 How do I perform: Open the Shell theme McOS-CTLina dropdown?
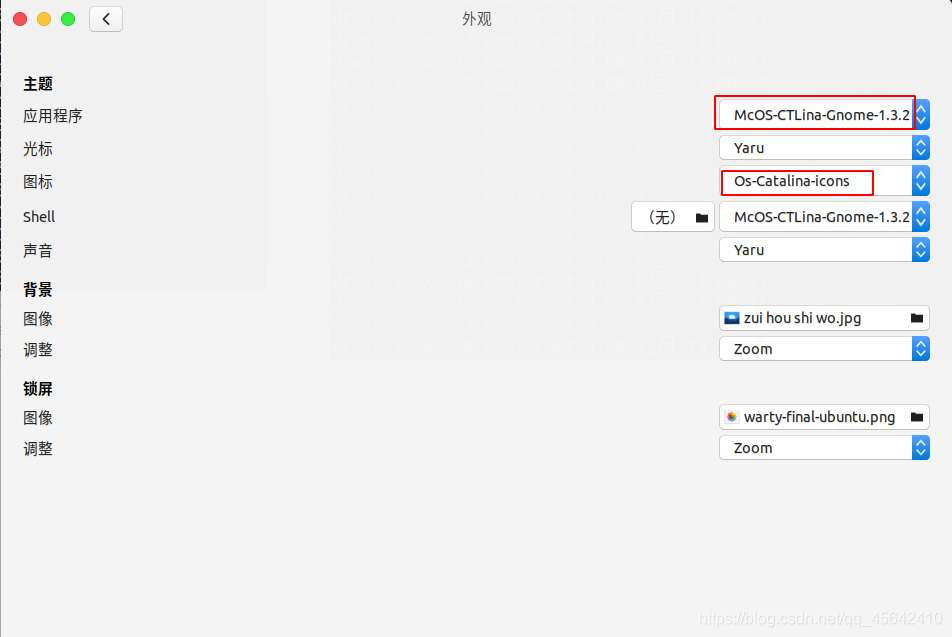point(824,217)
